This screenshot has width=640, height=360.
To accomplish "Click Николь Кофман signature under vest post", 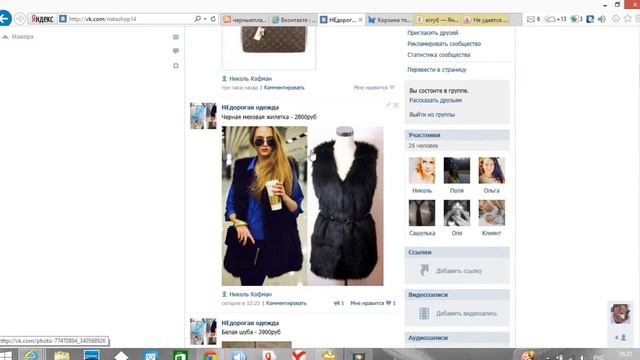I will [x=250, y=294].
